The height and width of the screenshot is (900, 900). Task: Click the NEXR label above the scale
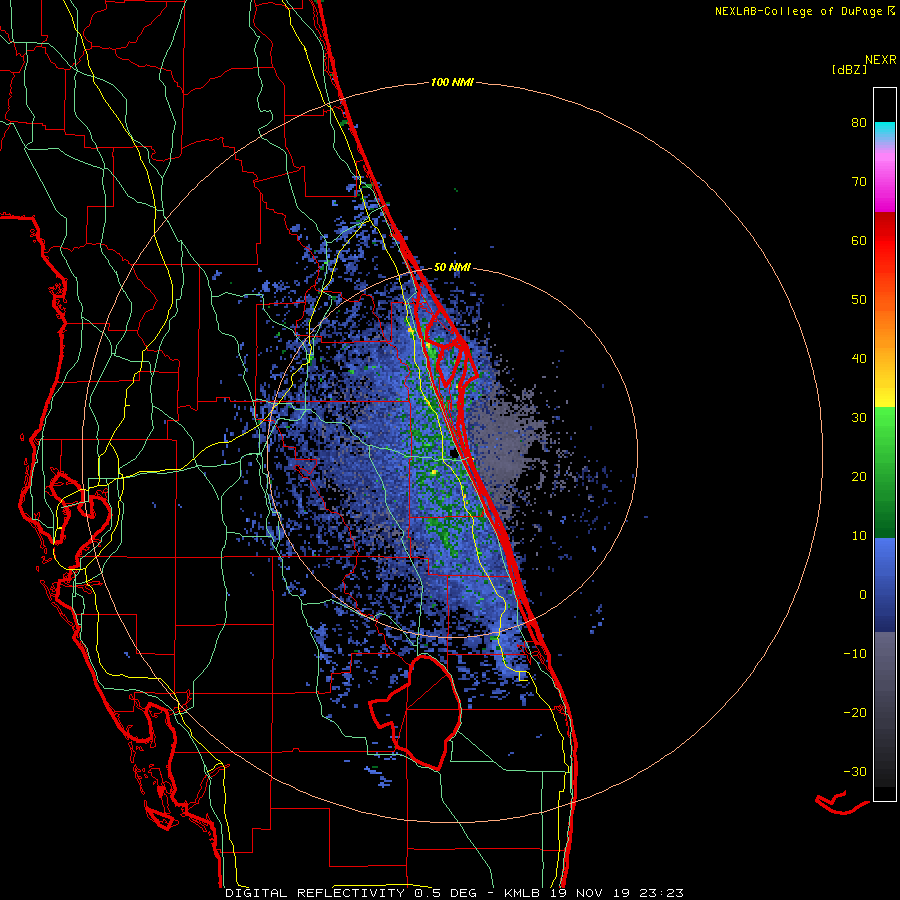click(x=880, y=60)
